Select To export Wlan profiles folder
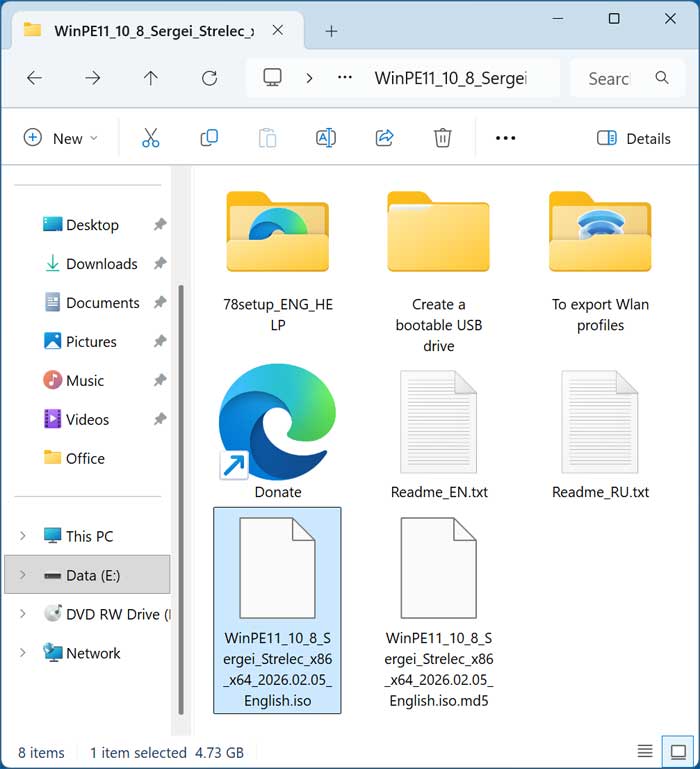700x769 pixels. (600, 262)
